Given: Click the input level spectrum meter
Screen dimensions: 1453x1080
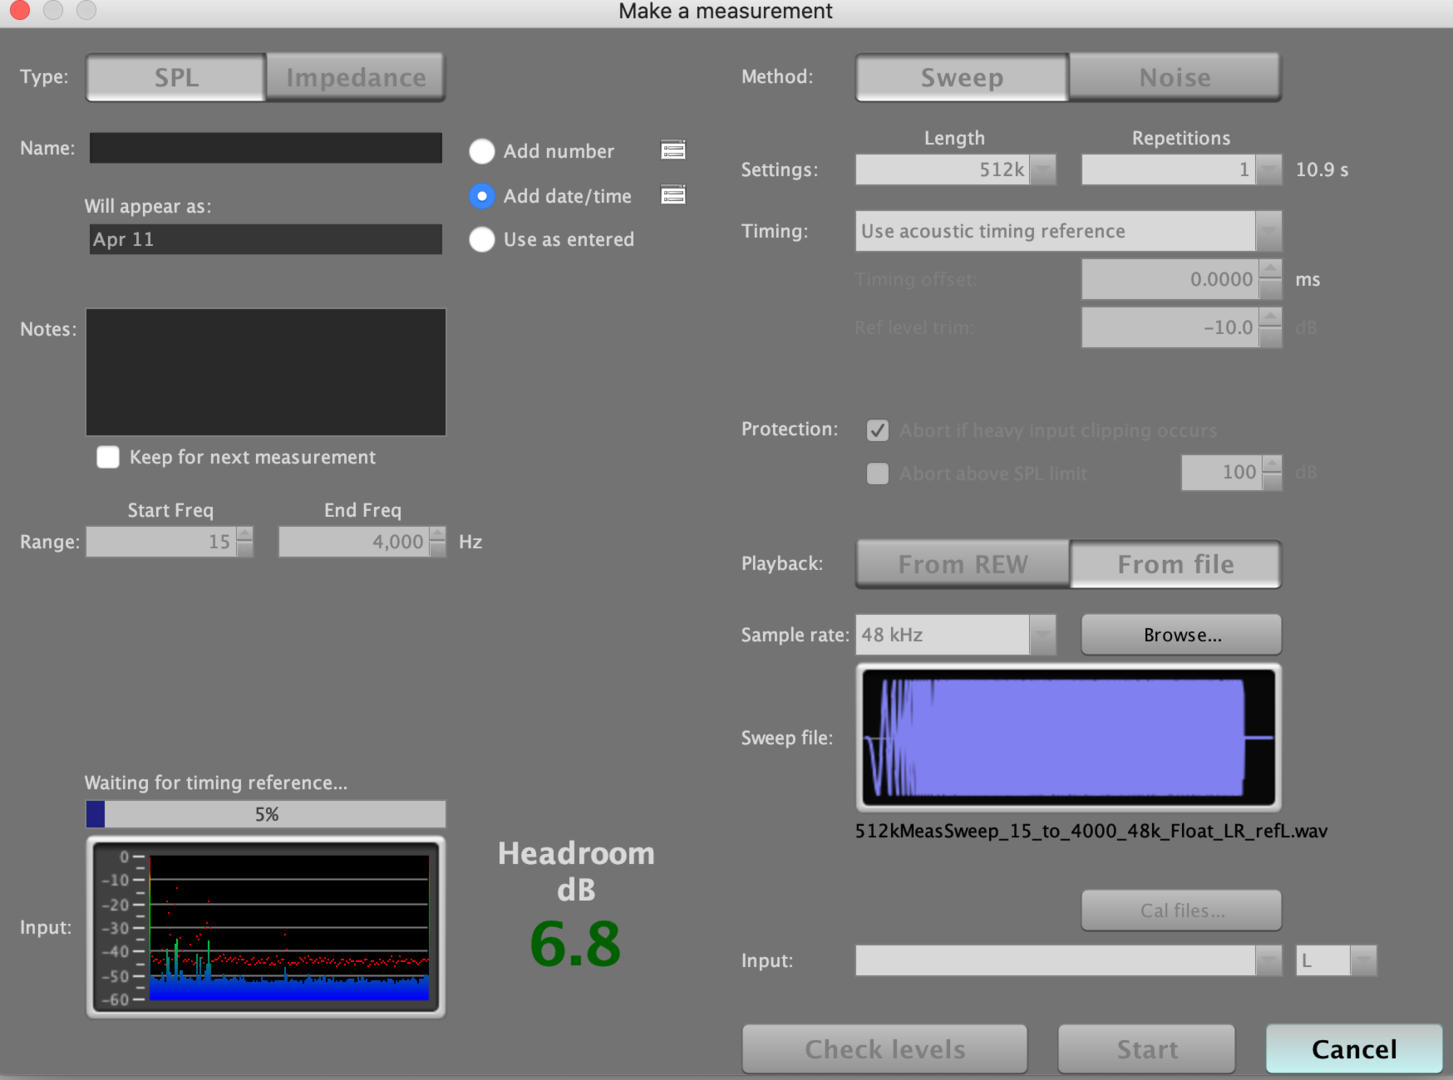Looking at the screenshot, I should click(266, 927).
